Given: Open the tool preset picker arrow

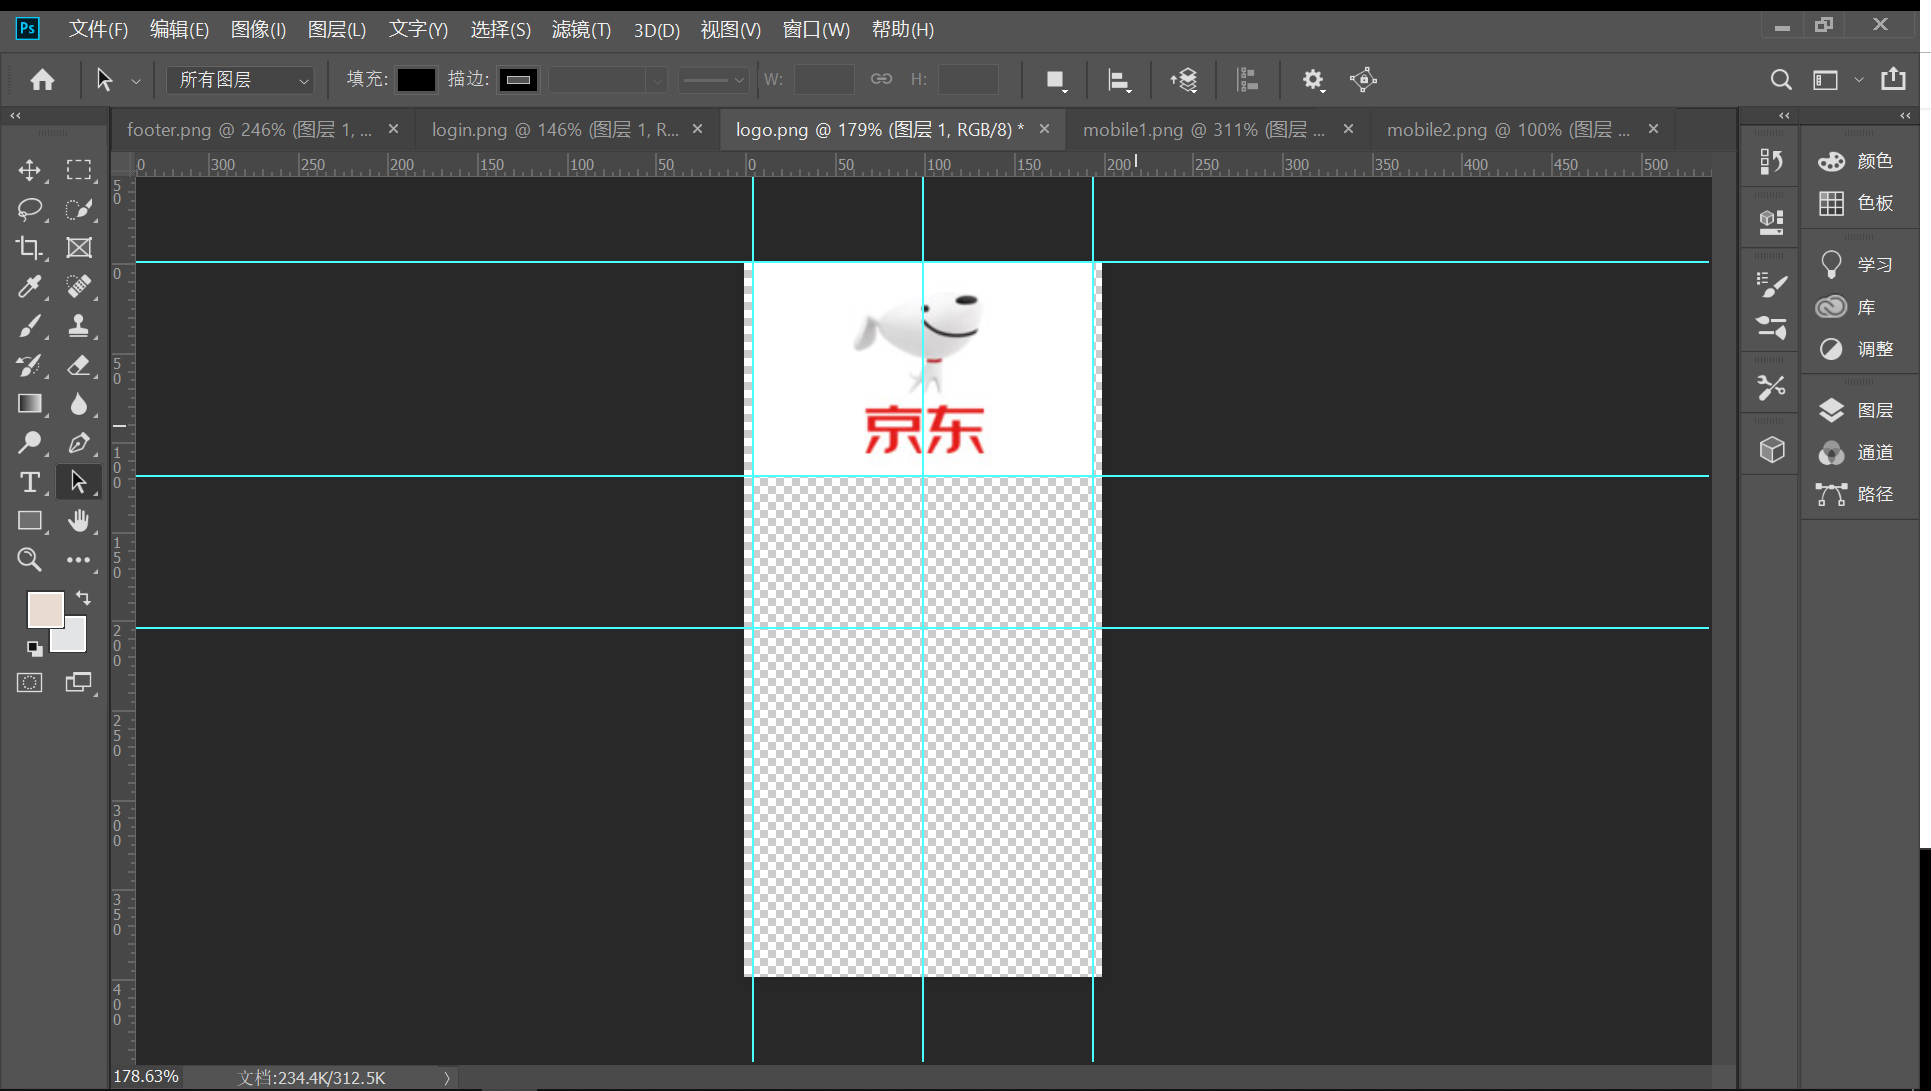Looking at the screenshot, I should pos(136,81).
